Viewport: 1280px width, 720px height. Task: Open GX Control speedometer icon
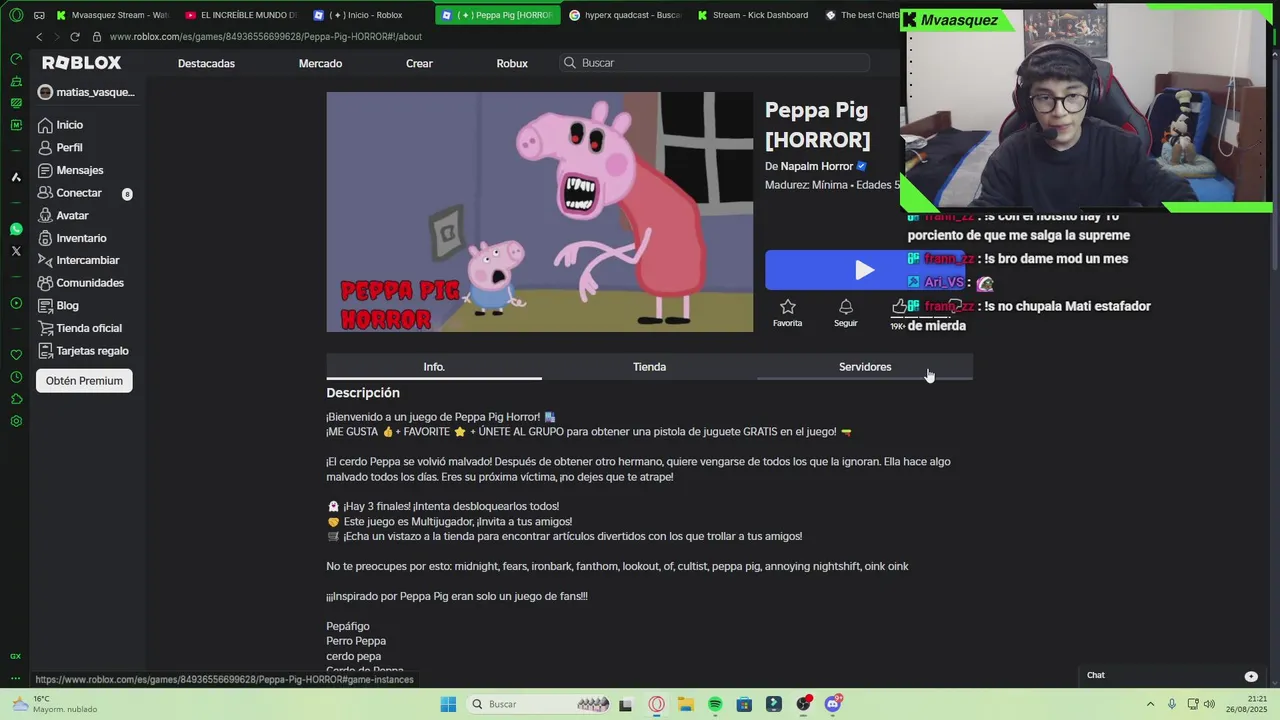click(16, 59)
